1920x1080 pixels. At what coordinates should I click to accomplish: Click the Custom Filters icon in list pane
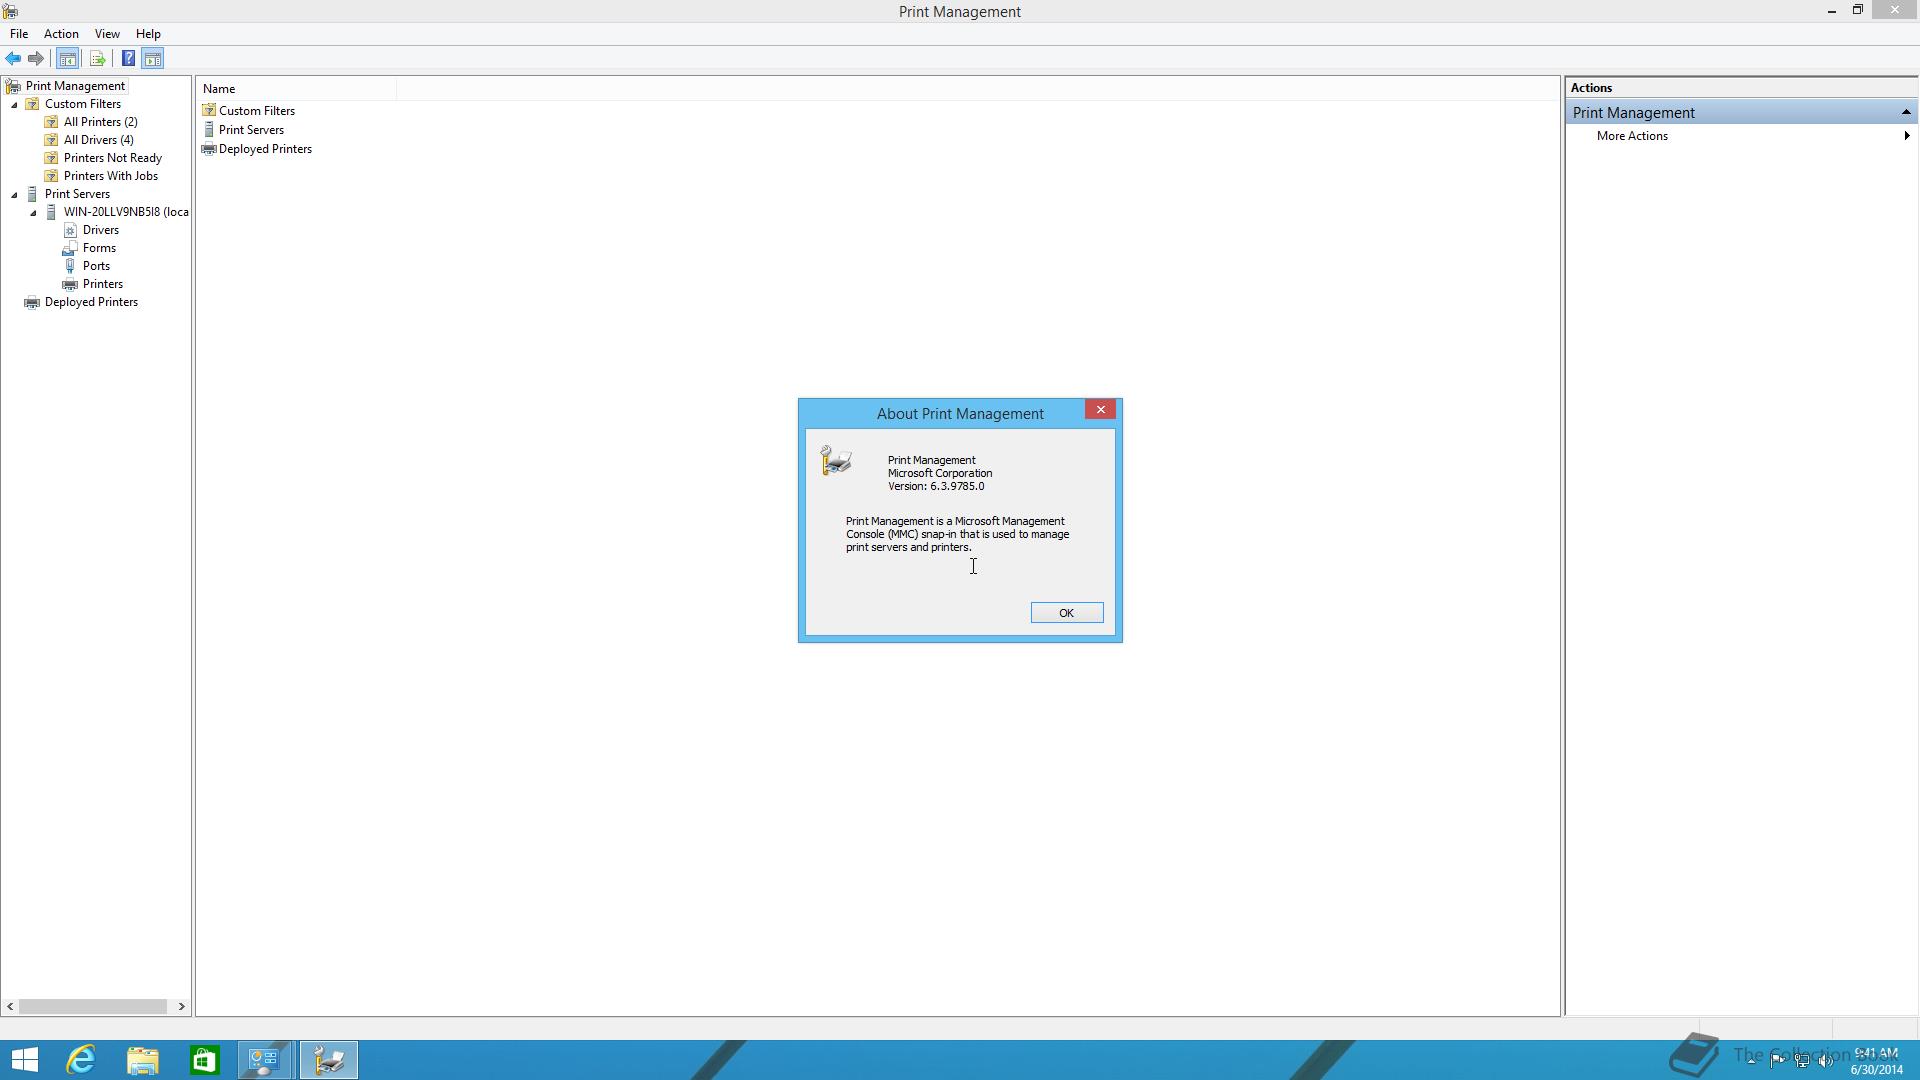click(209, 110)
